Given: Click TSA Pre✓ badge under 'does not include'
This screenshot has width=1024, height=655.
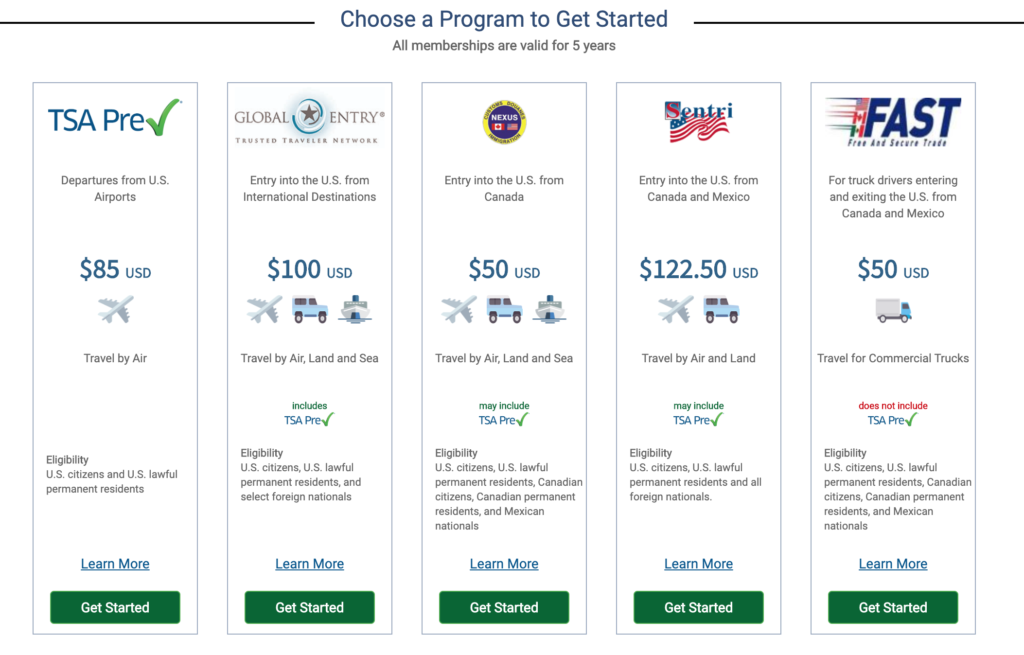Looking at the screenshot, I should 892,420.
